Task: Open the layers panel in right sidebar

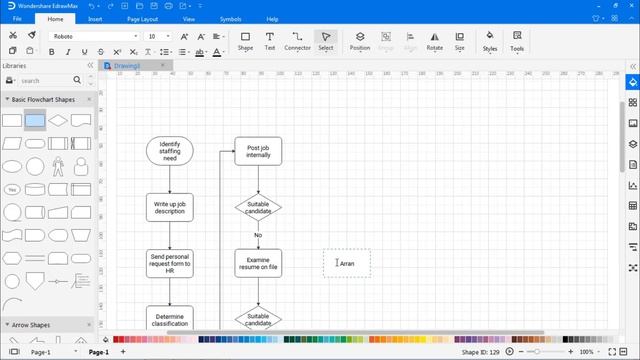Action: pos(633,144)
